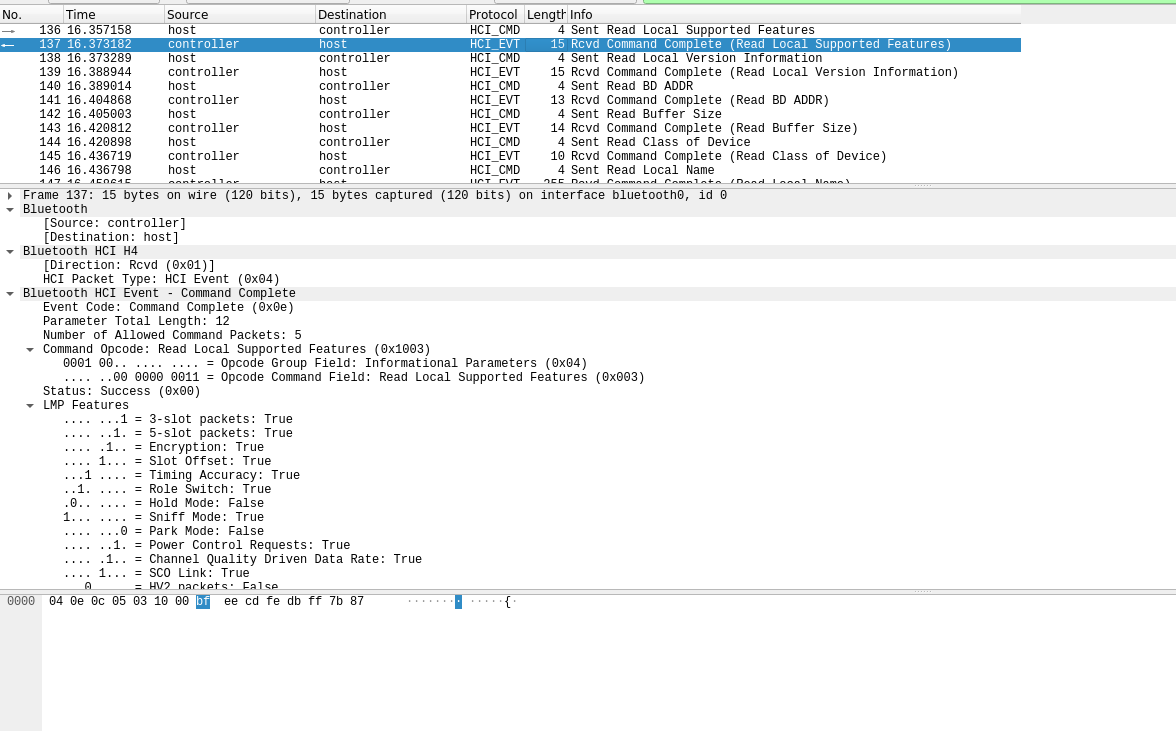Screen dimensions: 1176x731
Task: Select the Status: Success (0x00) field
Action: [x=120, y=391]
